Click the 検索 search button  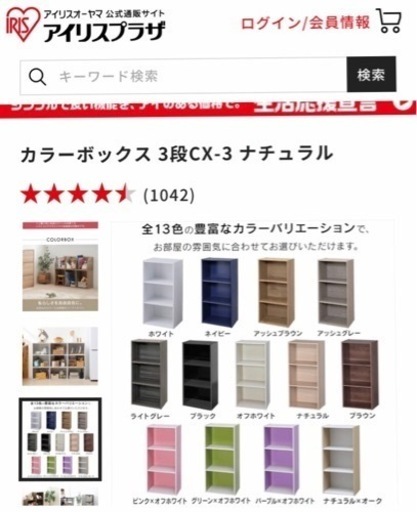click(x=371, y=75)
